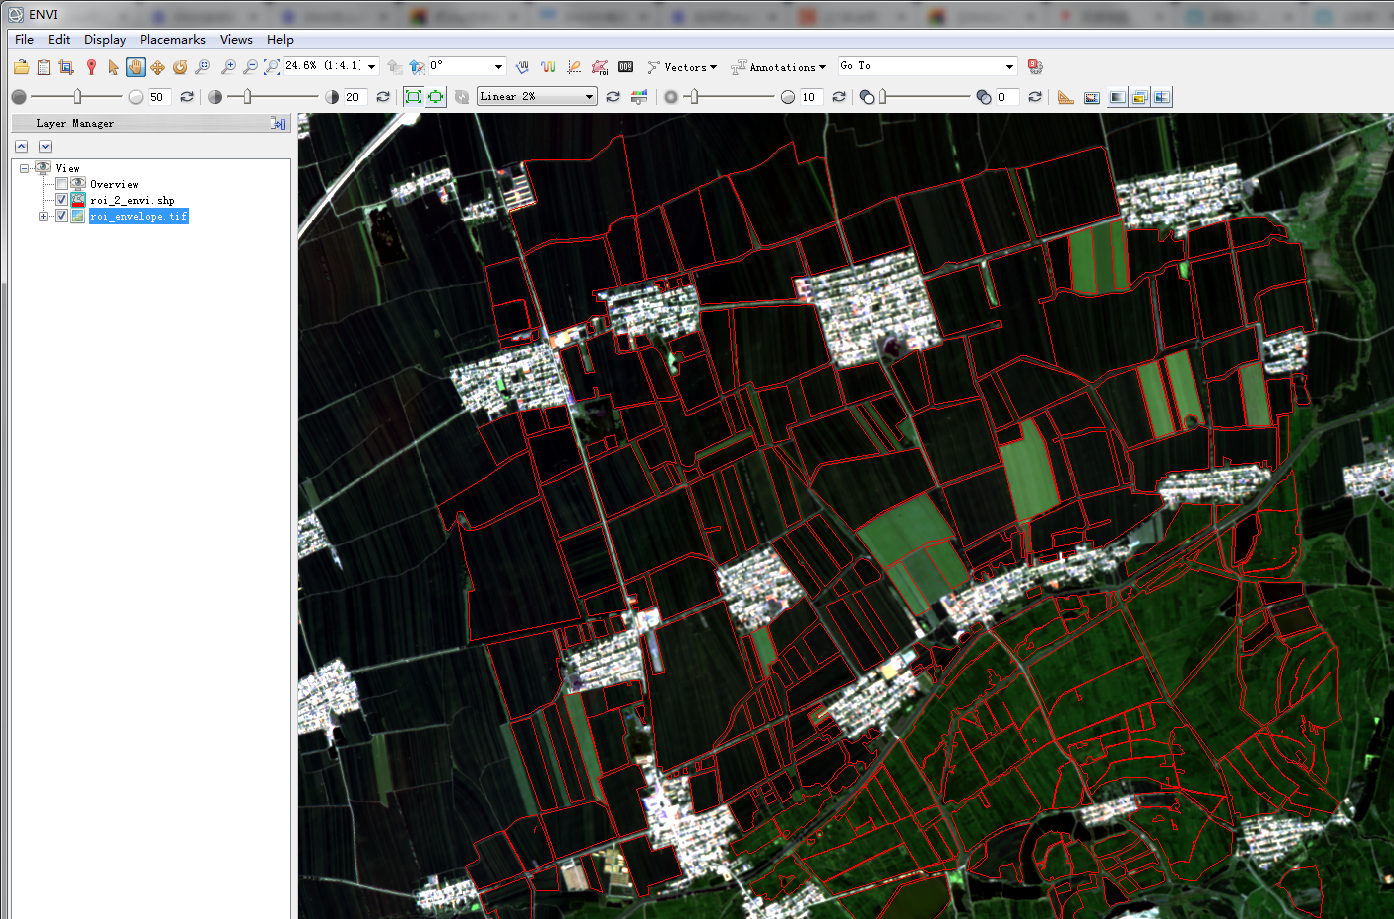This screenshot has width=1394, height=919.
Task: Activate the Zoom In magnifier tool
Action: (x=227, y=66)
